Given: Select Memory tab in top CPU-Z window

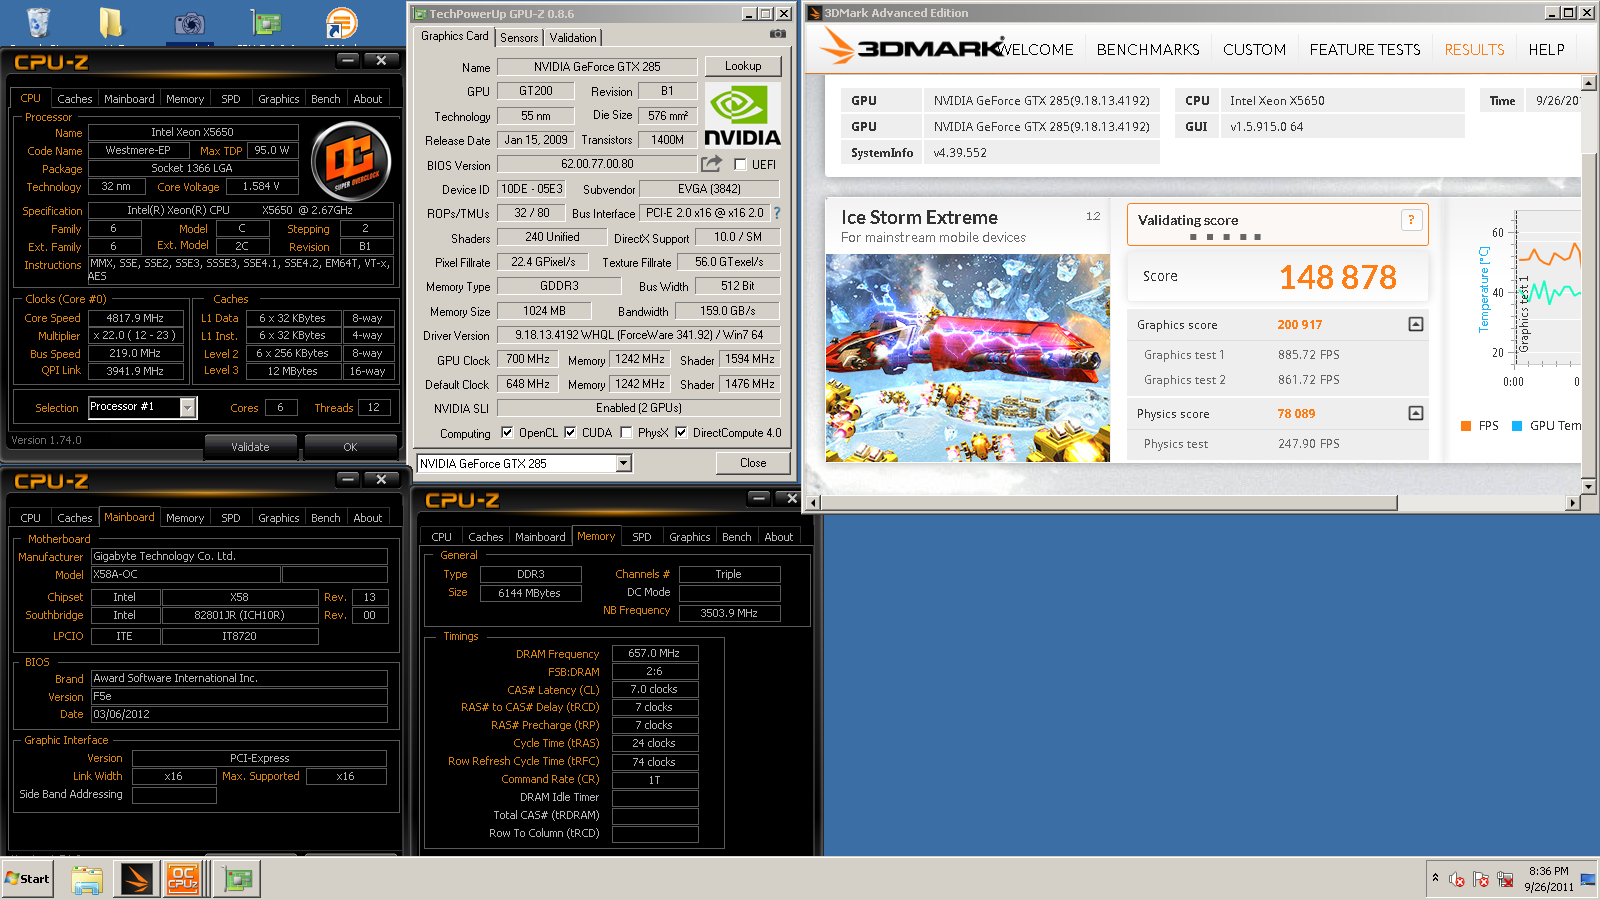Looking at the screenshot, I should (185, 99).
